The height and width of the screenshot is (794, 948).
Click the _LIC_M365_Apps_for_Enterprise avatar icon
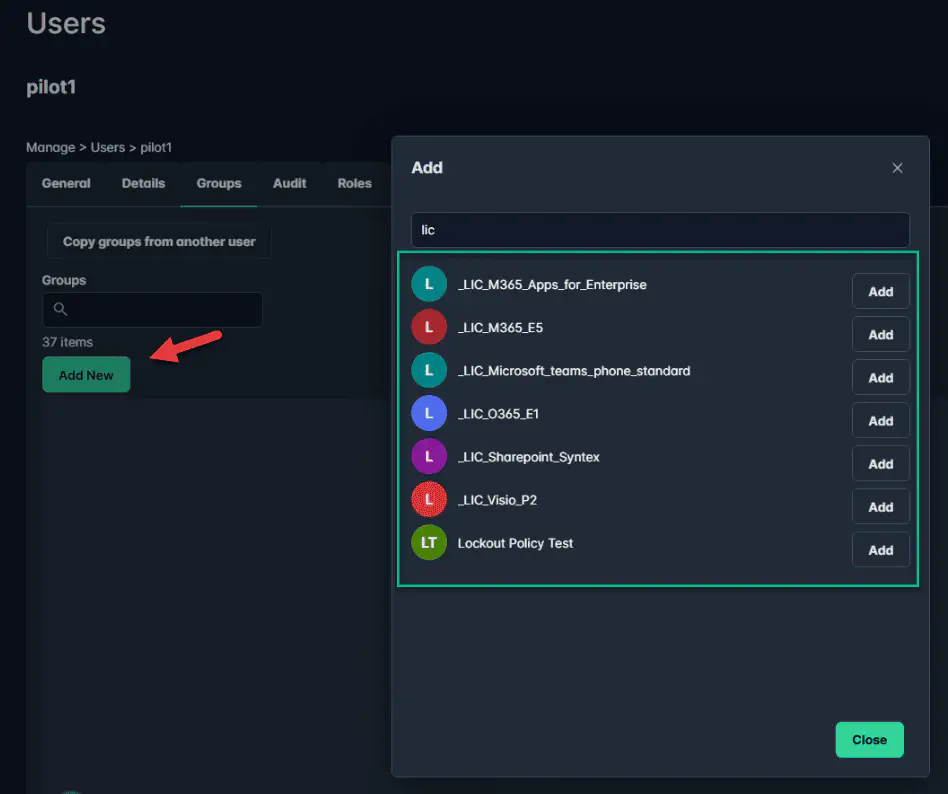(x=428, y=285)
